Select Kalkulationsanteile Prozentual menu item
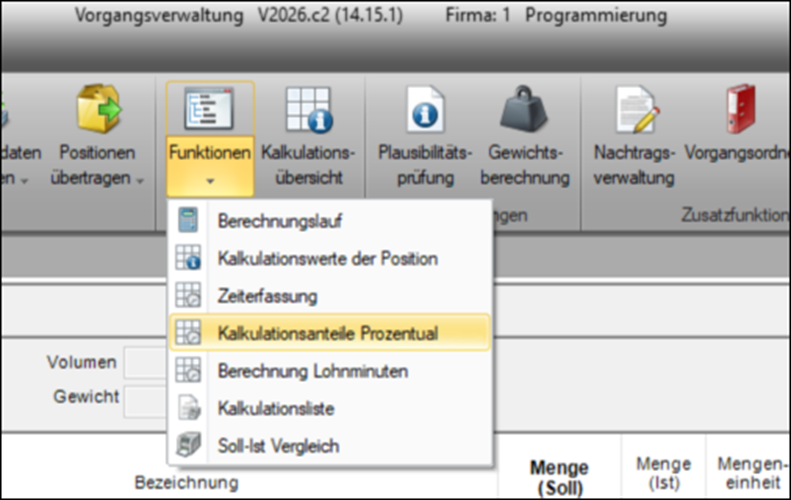Screen dimensions: 791x500 327,333
